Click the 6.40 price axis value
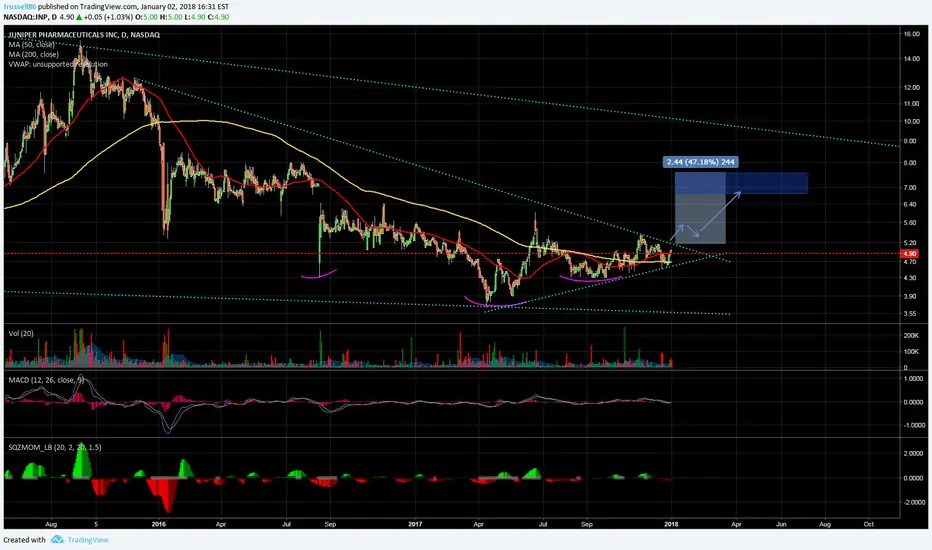 909,204
